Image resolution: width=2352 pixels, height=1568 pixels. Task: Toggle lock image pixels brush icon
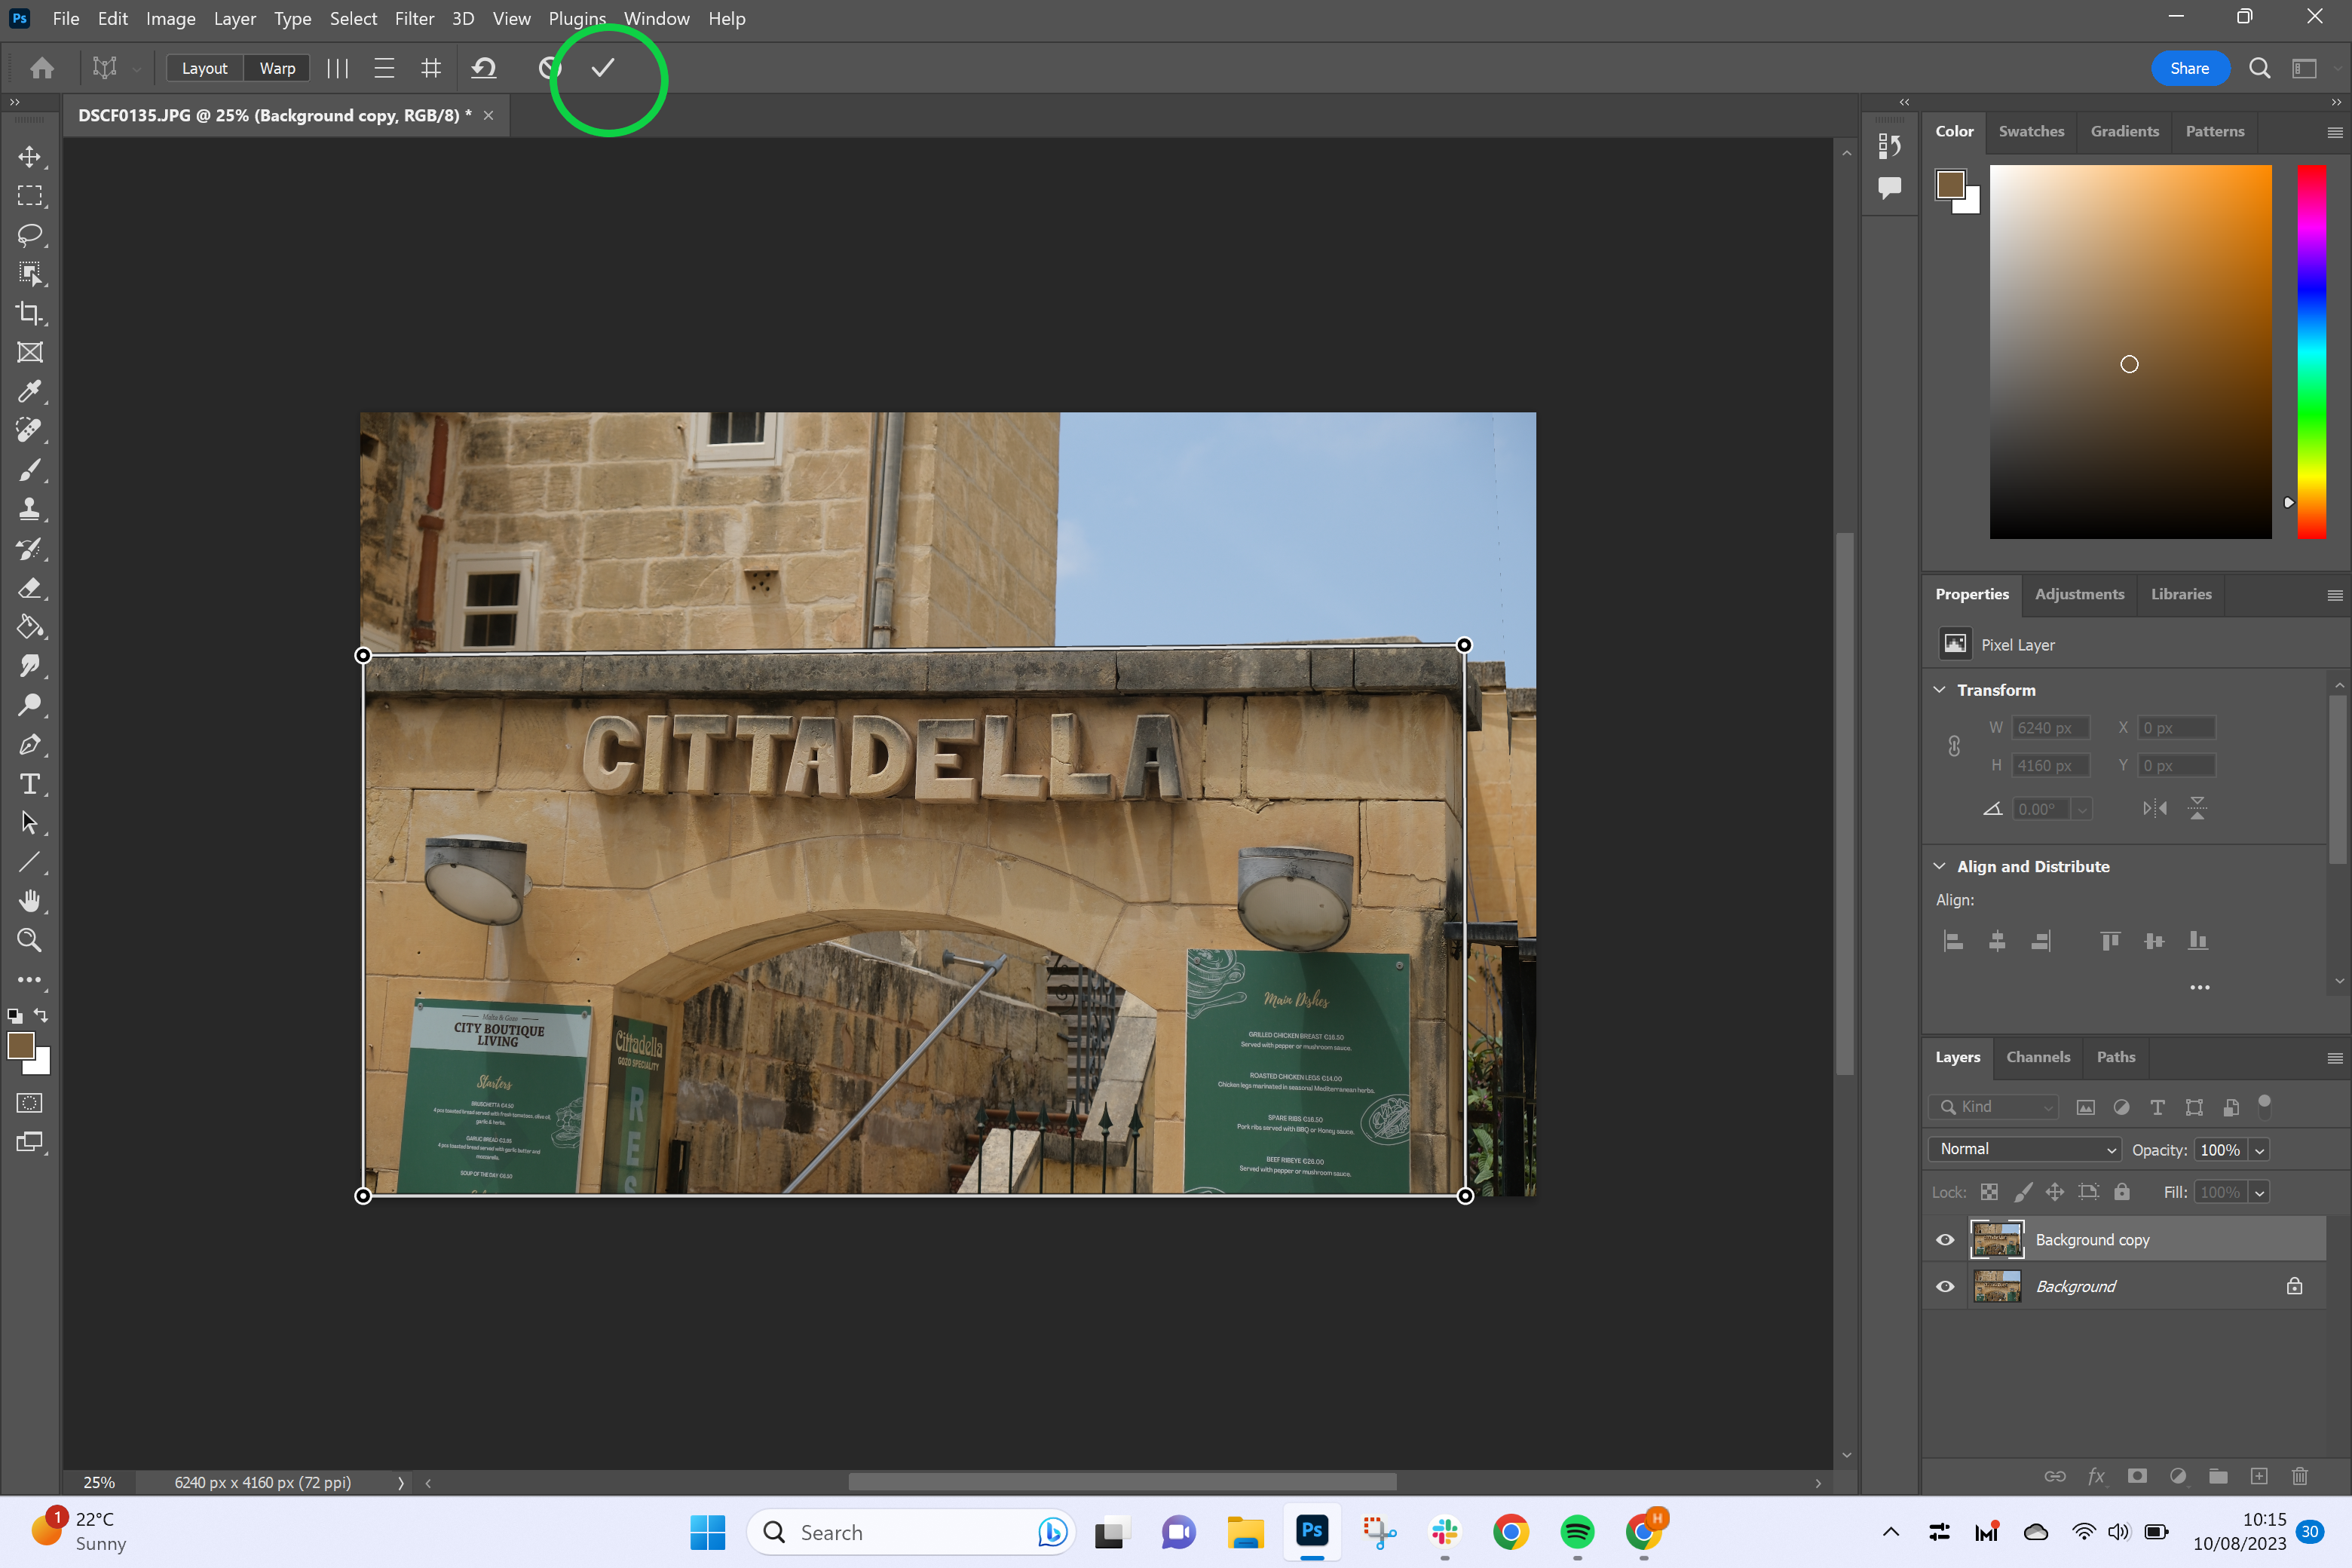(2023, 1192)
